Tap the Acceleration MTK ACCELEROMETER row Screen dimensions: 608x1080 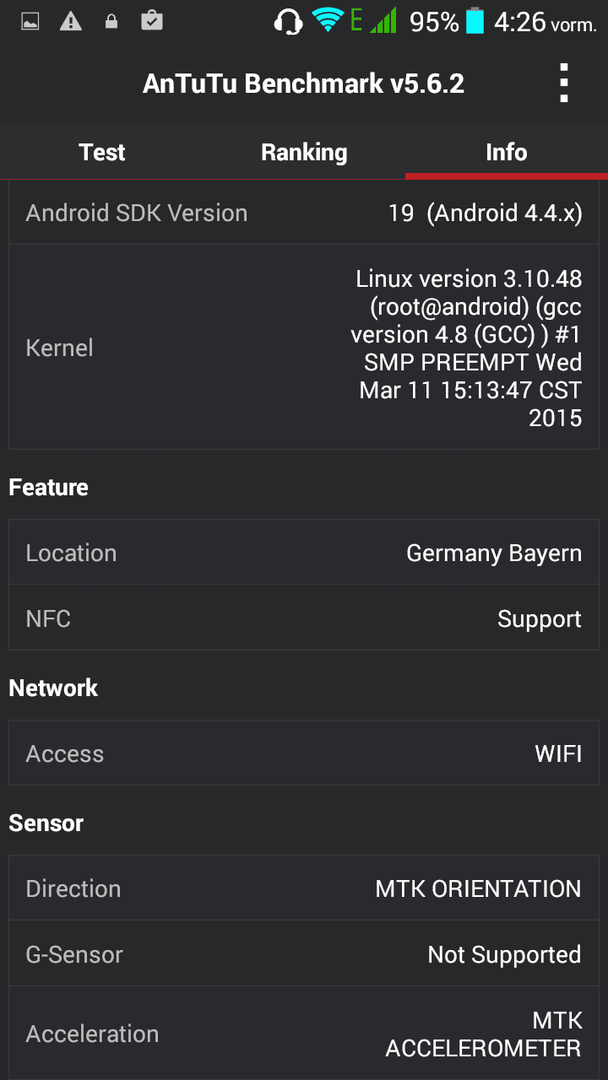pos(304,1032)
